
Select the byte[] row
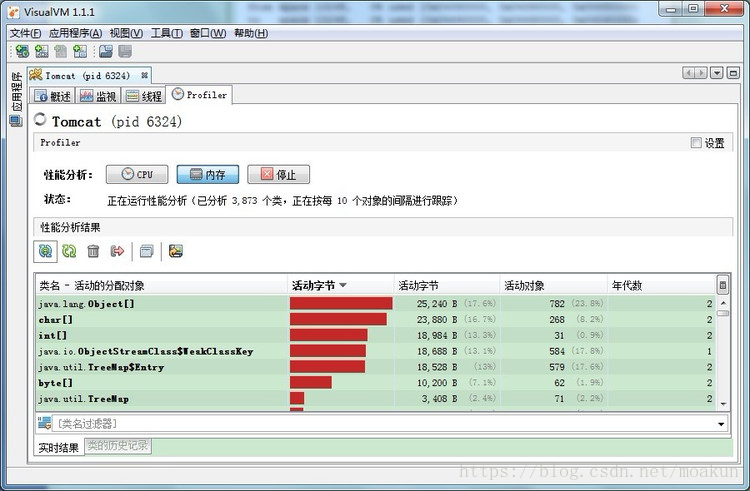(x=376, y=382)
